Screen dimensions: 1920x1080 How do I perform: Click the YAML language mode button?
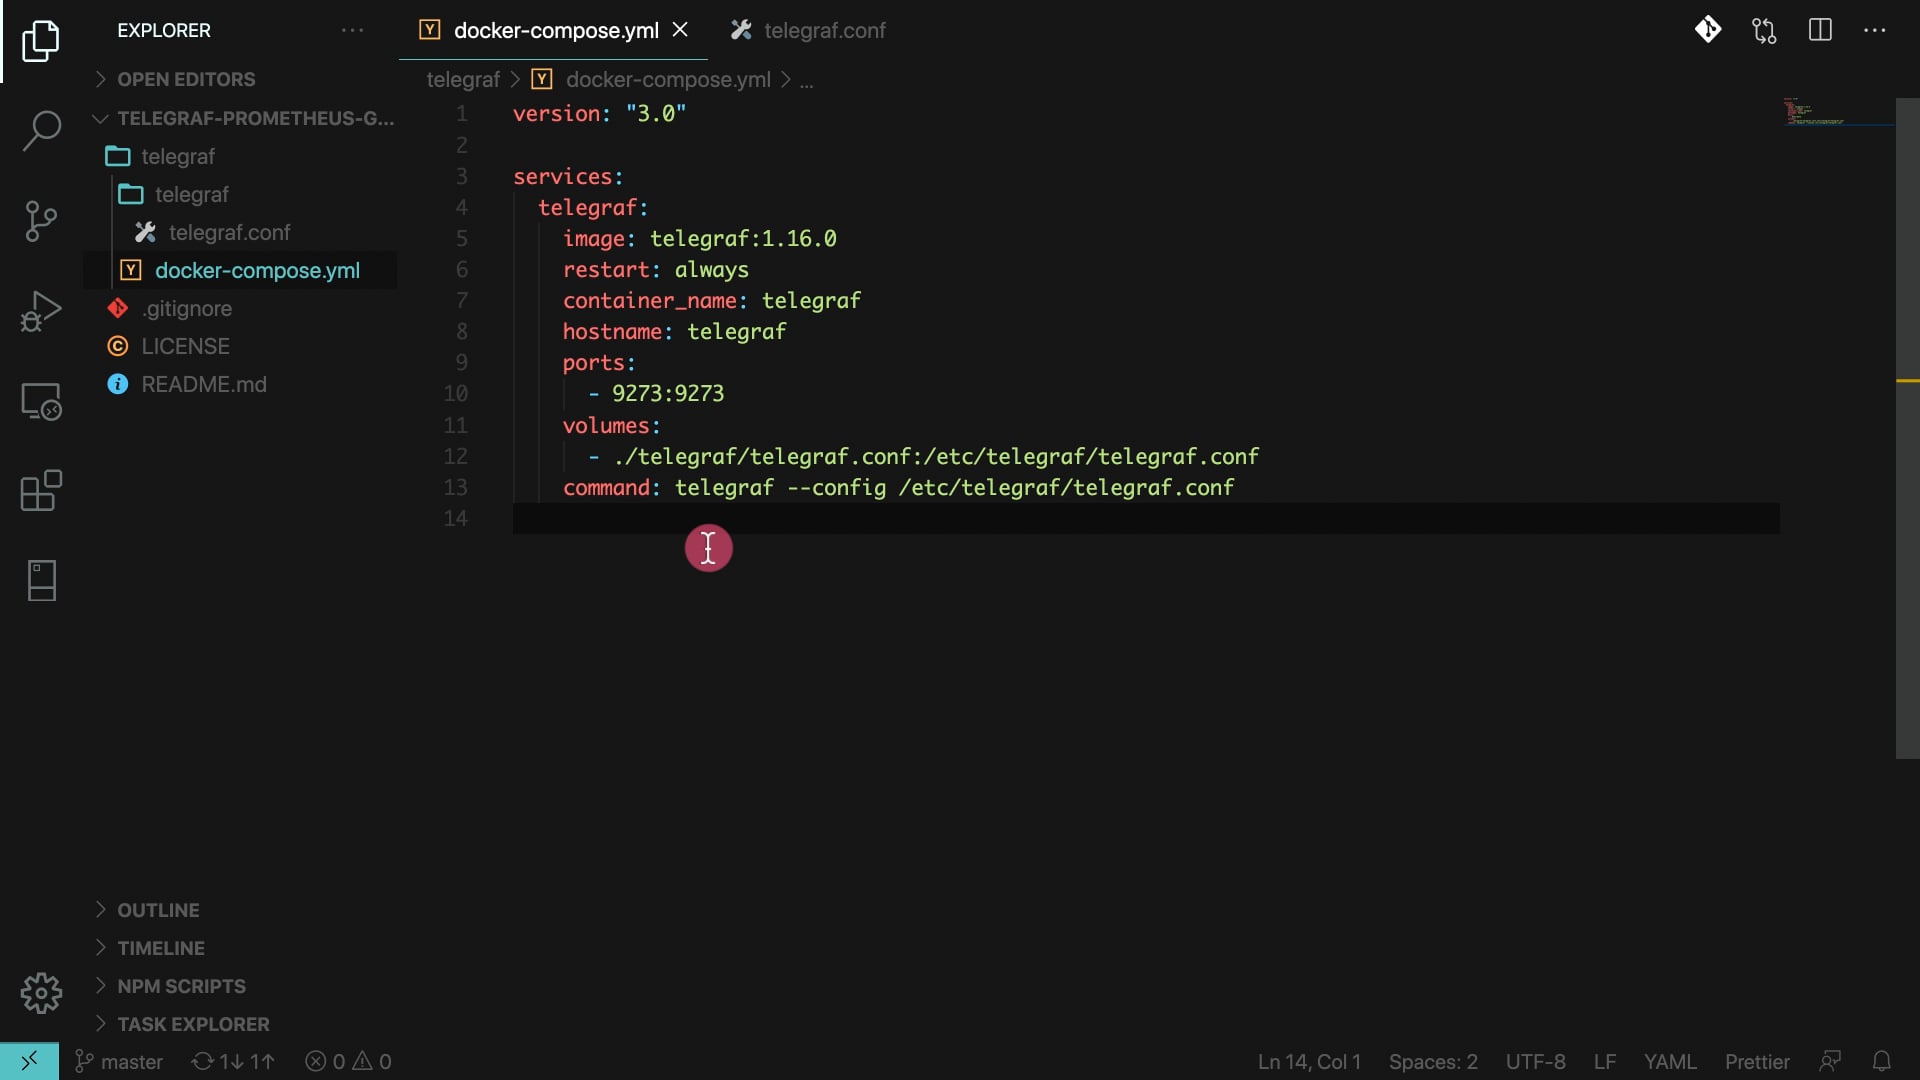1669,1061
